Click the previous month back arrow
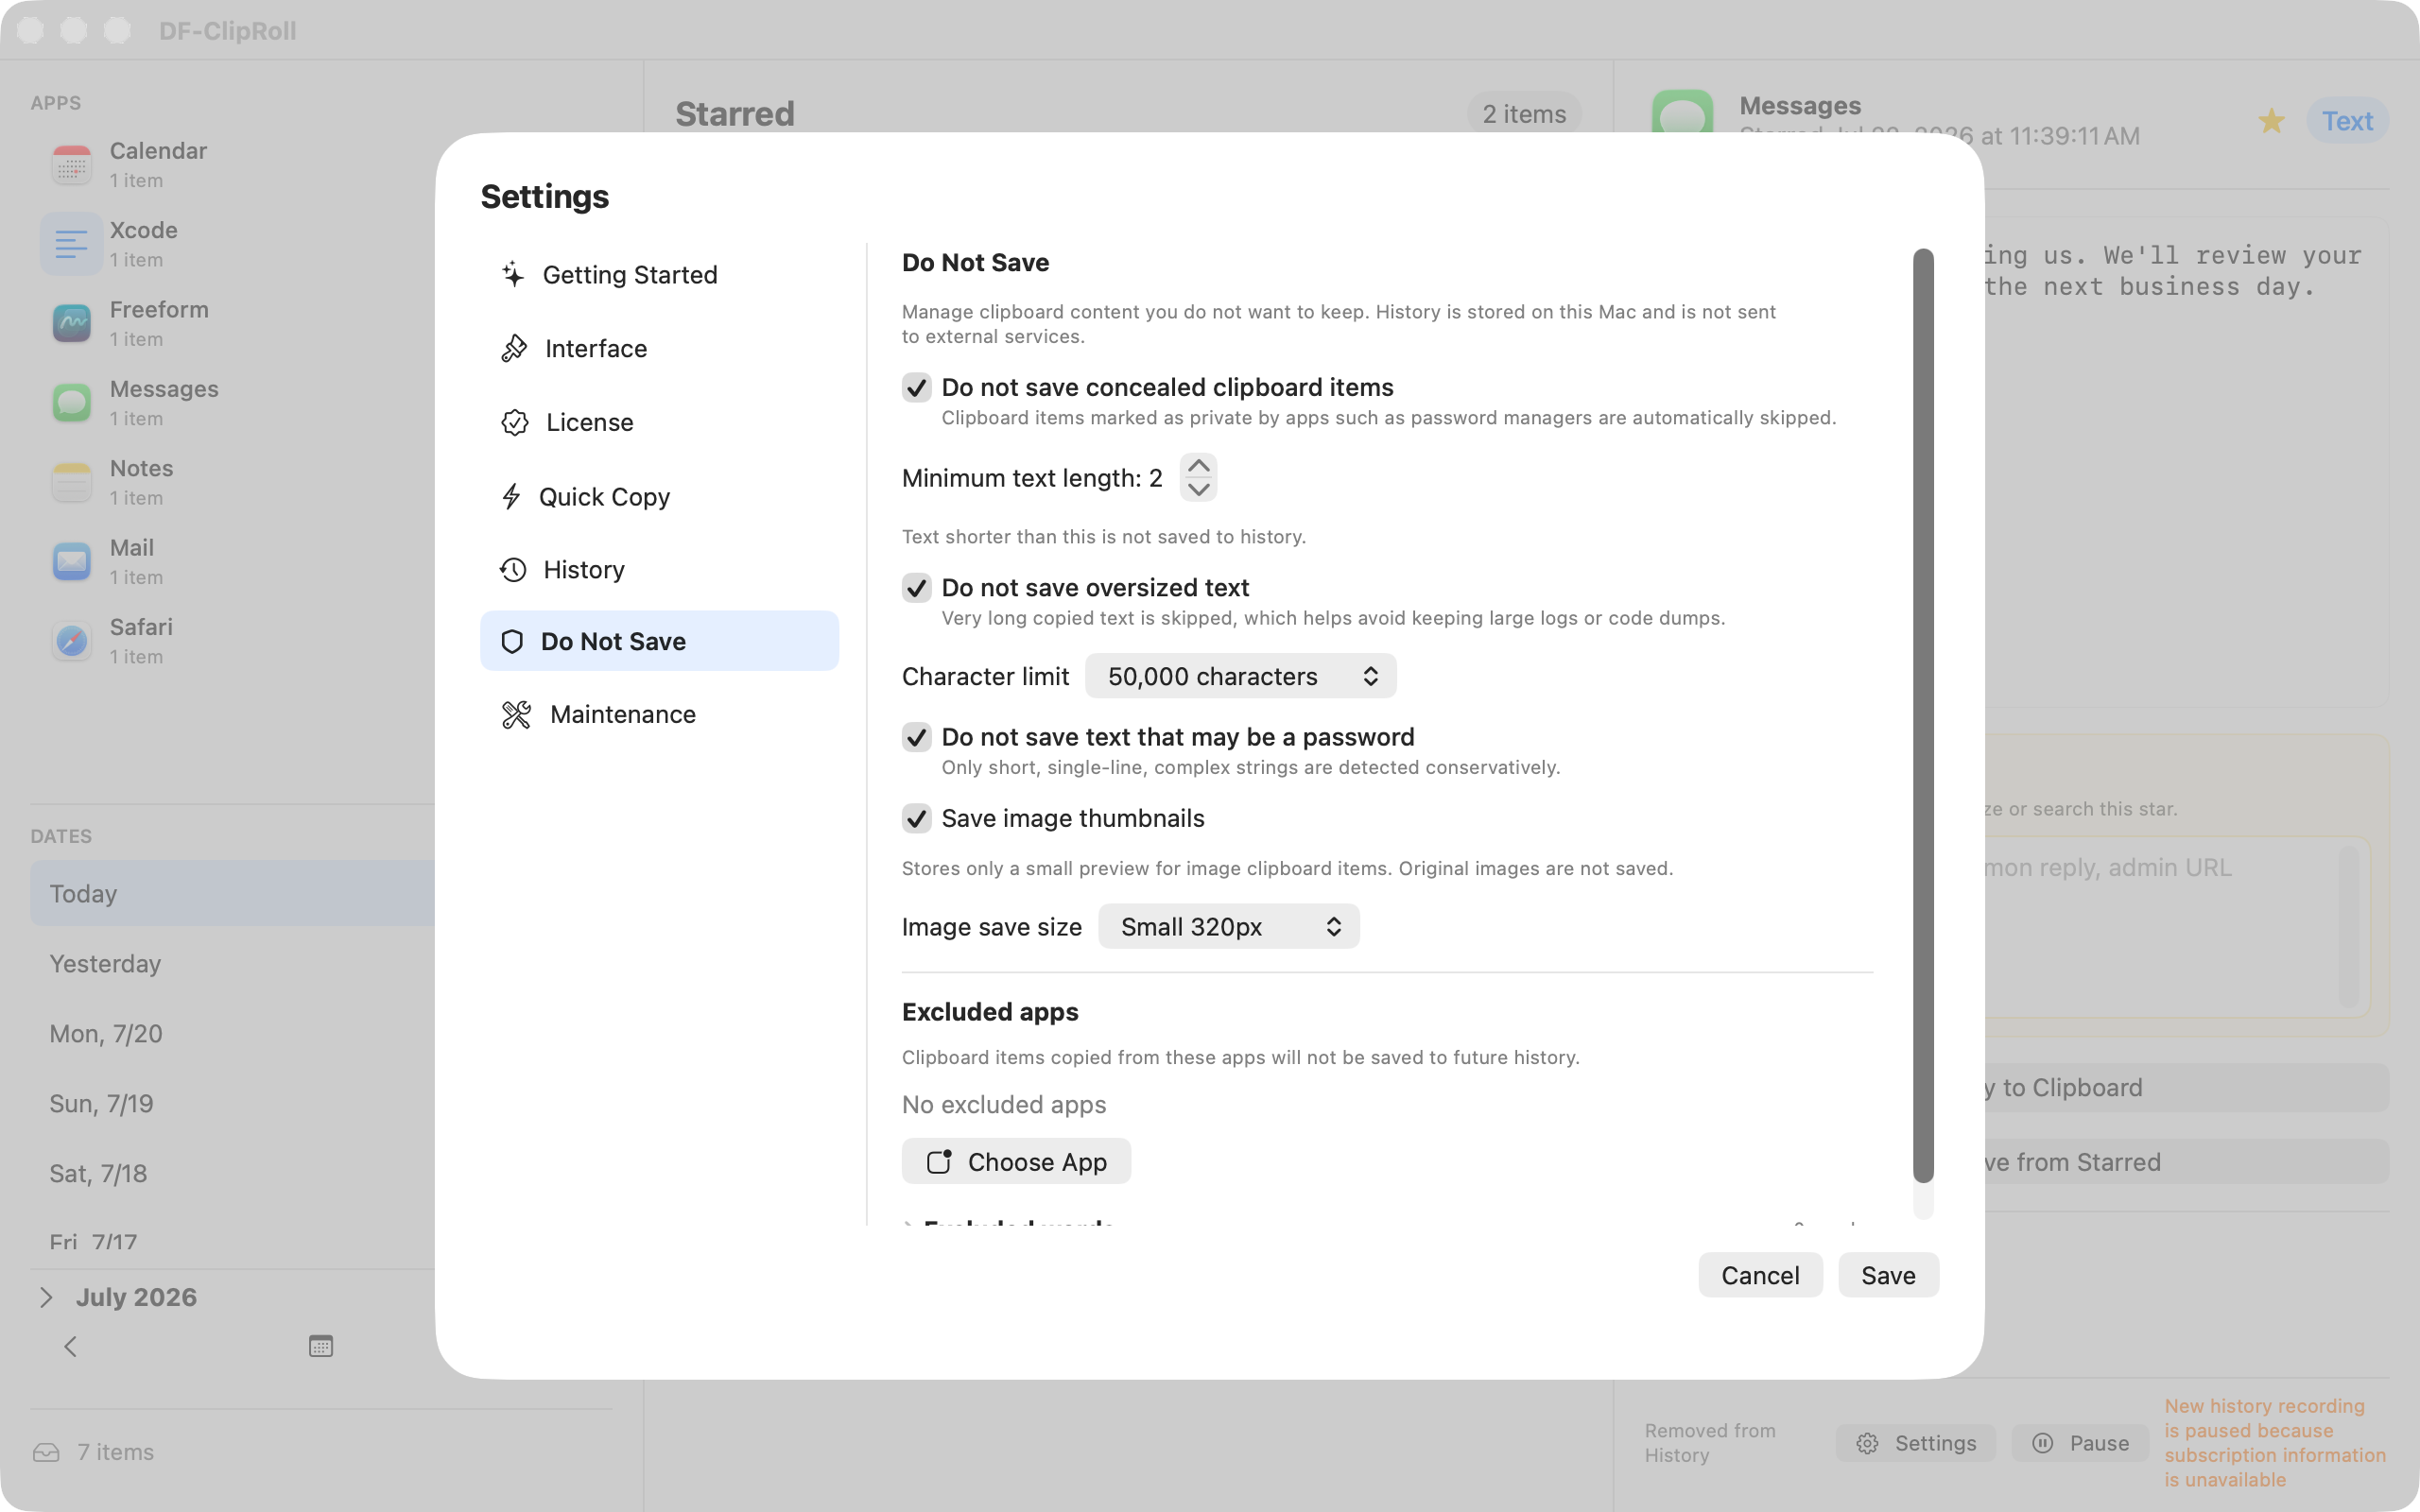Screen dimensions: 2420x1512 (70, 1346)
